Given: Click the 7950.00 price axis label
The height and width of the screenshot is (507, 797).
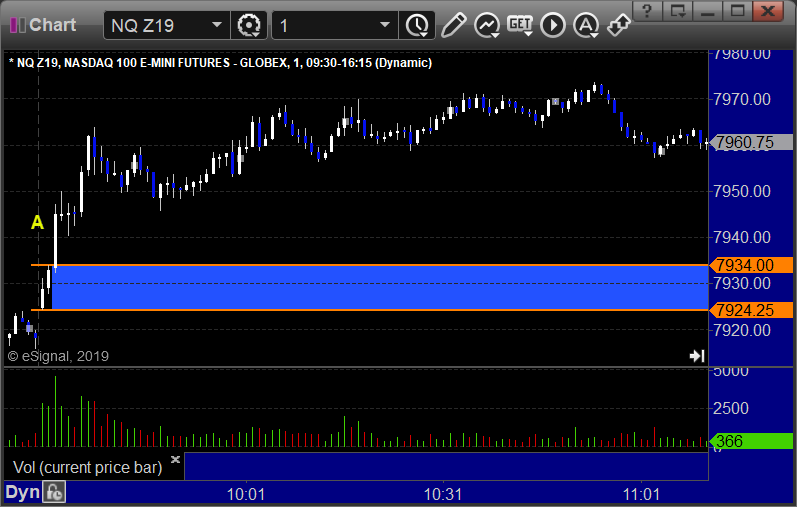Looking at the screenshot, I should pos(742,191).
